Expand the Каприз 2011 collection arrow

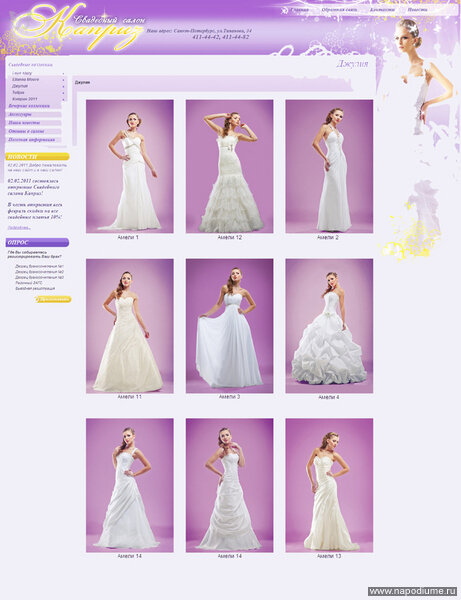coord(63,99)
